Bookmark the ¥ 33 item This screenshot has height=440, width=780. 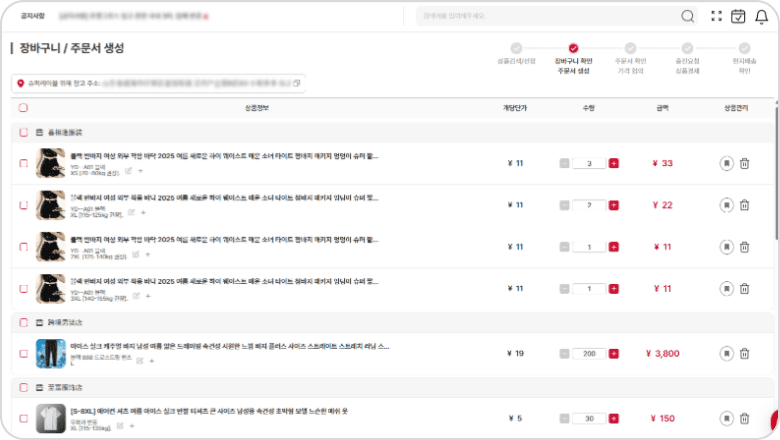(x=726, y=163)
